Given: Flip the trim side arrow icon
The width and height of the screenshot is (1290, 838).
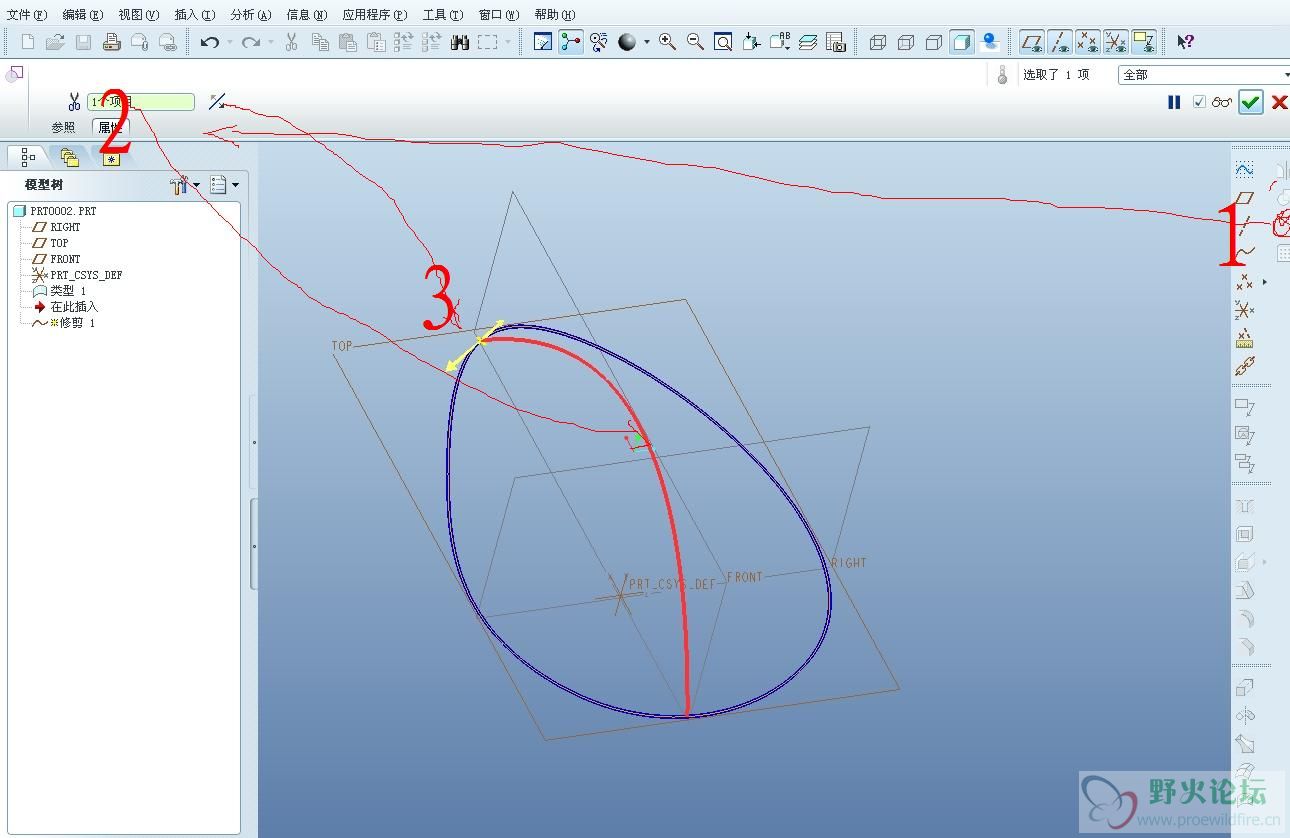Looking at the screenshot, I should click(217, 101).
